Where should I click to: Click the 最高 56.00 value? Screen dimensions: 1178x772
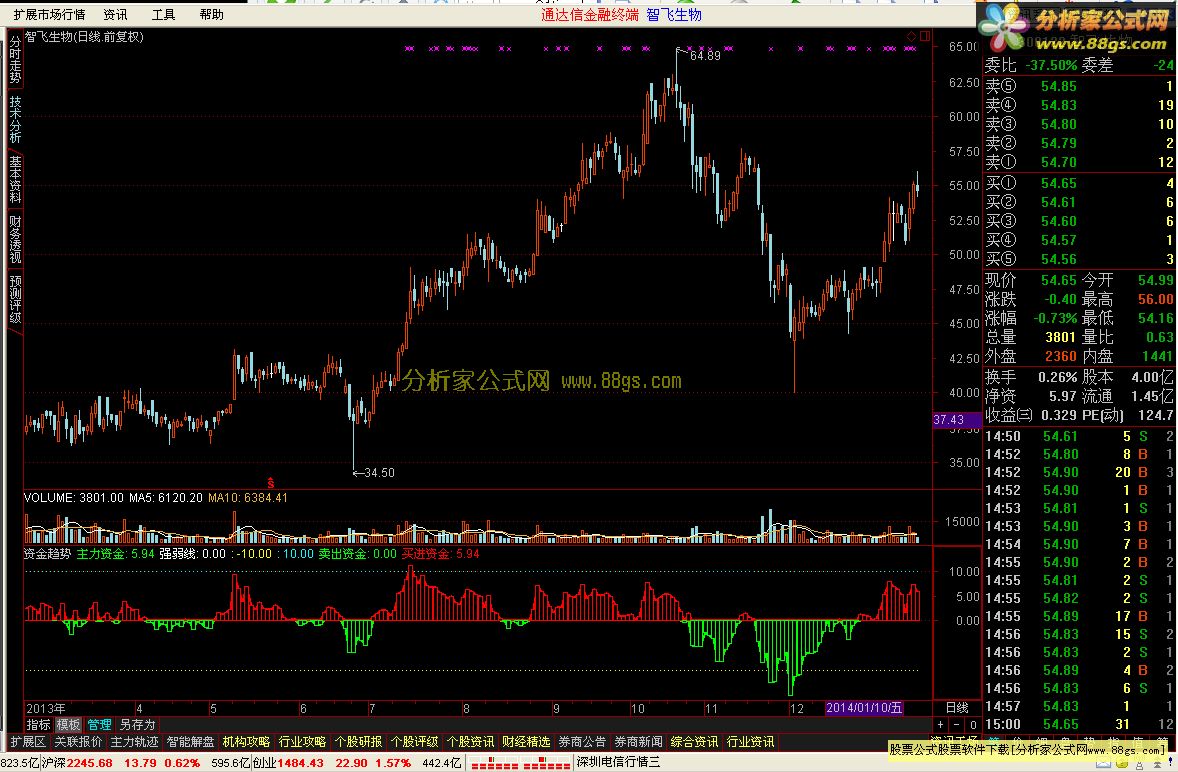1155,299
